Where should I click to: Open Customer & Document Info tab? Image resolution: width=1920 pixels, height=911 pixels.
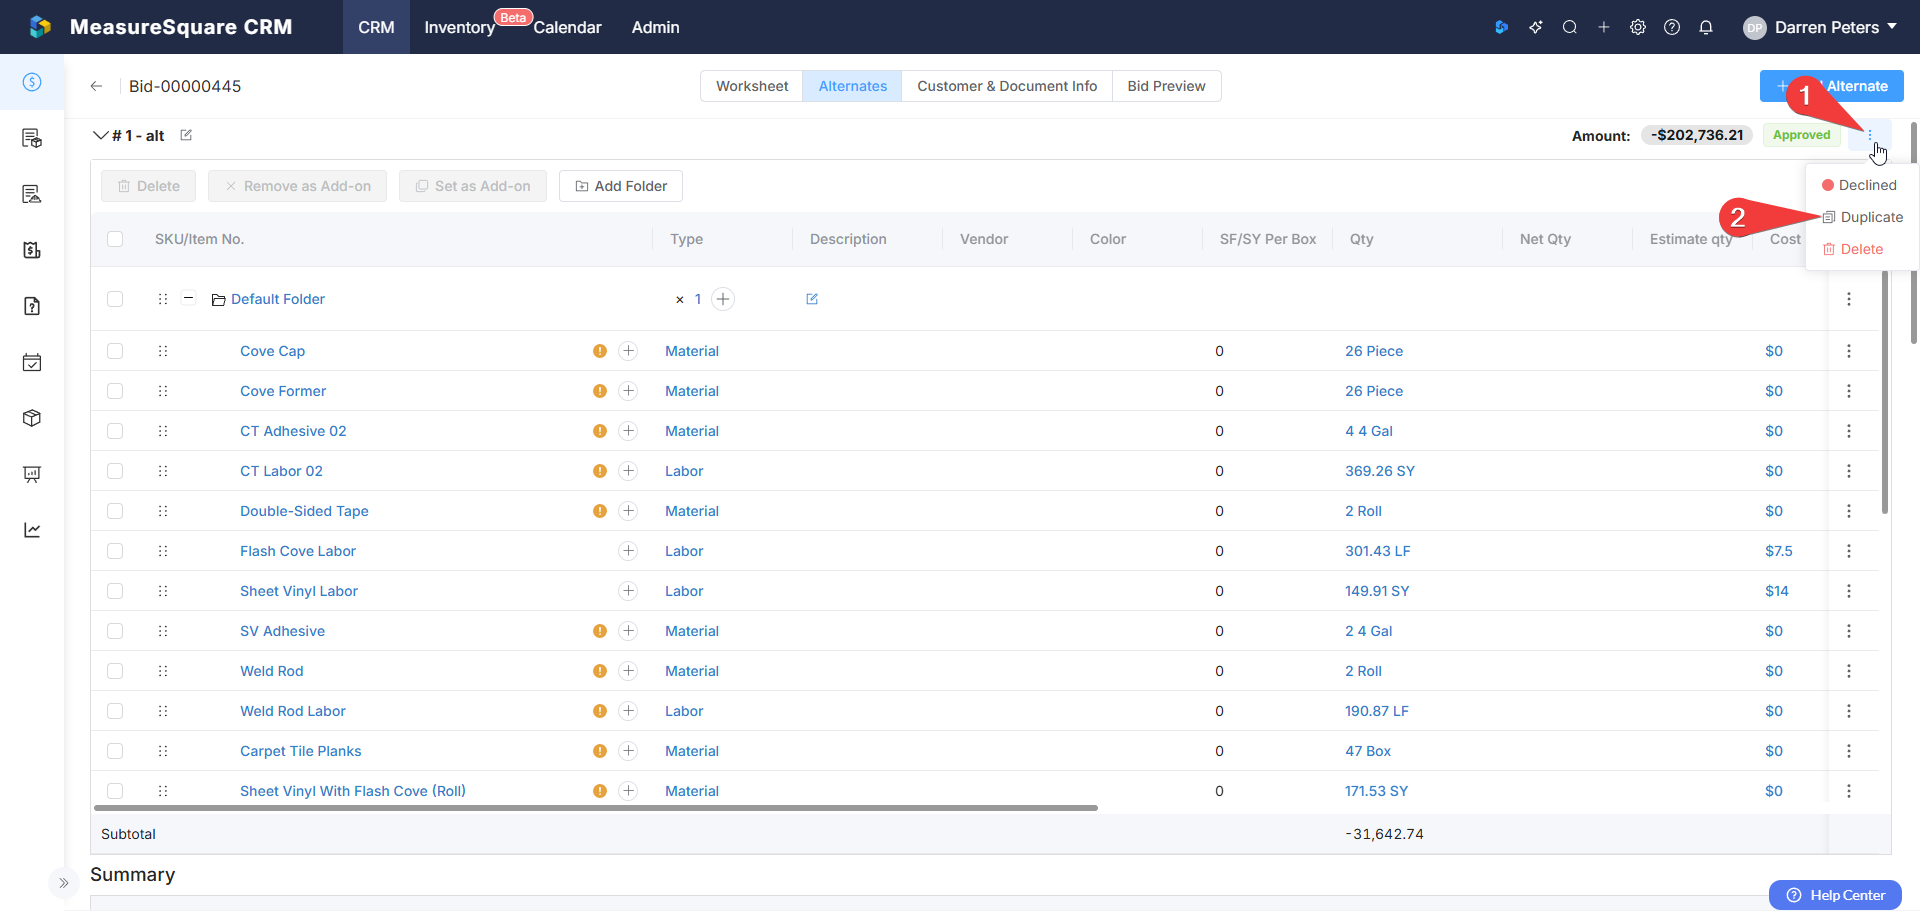point(1007,86)
